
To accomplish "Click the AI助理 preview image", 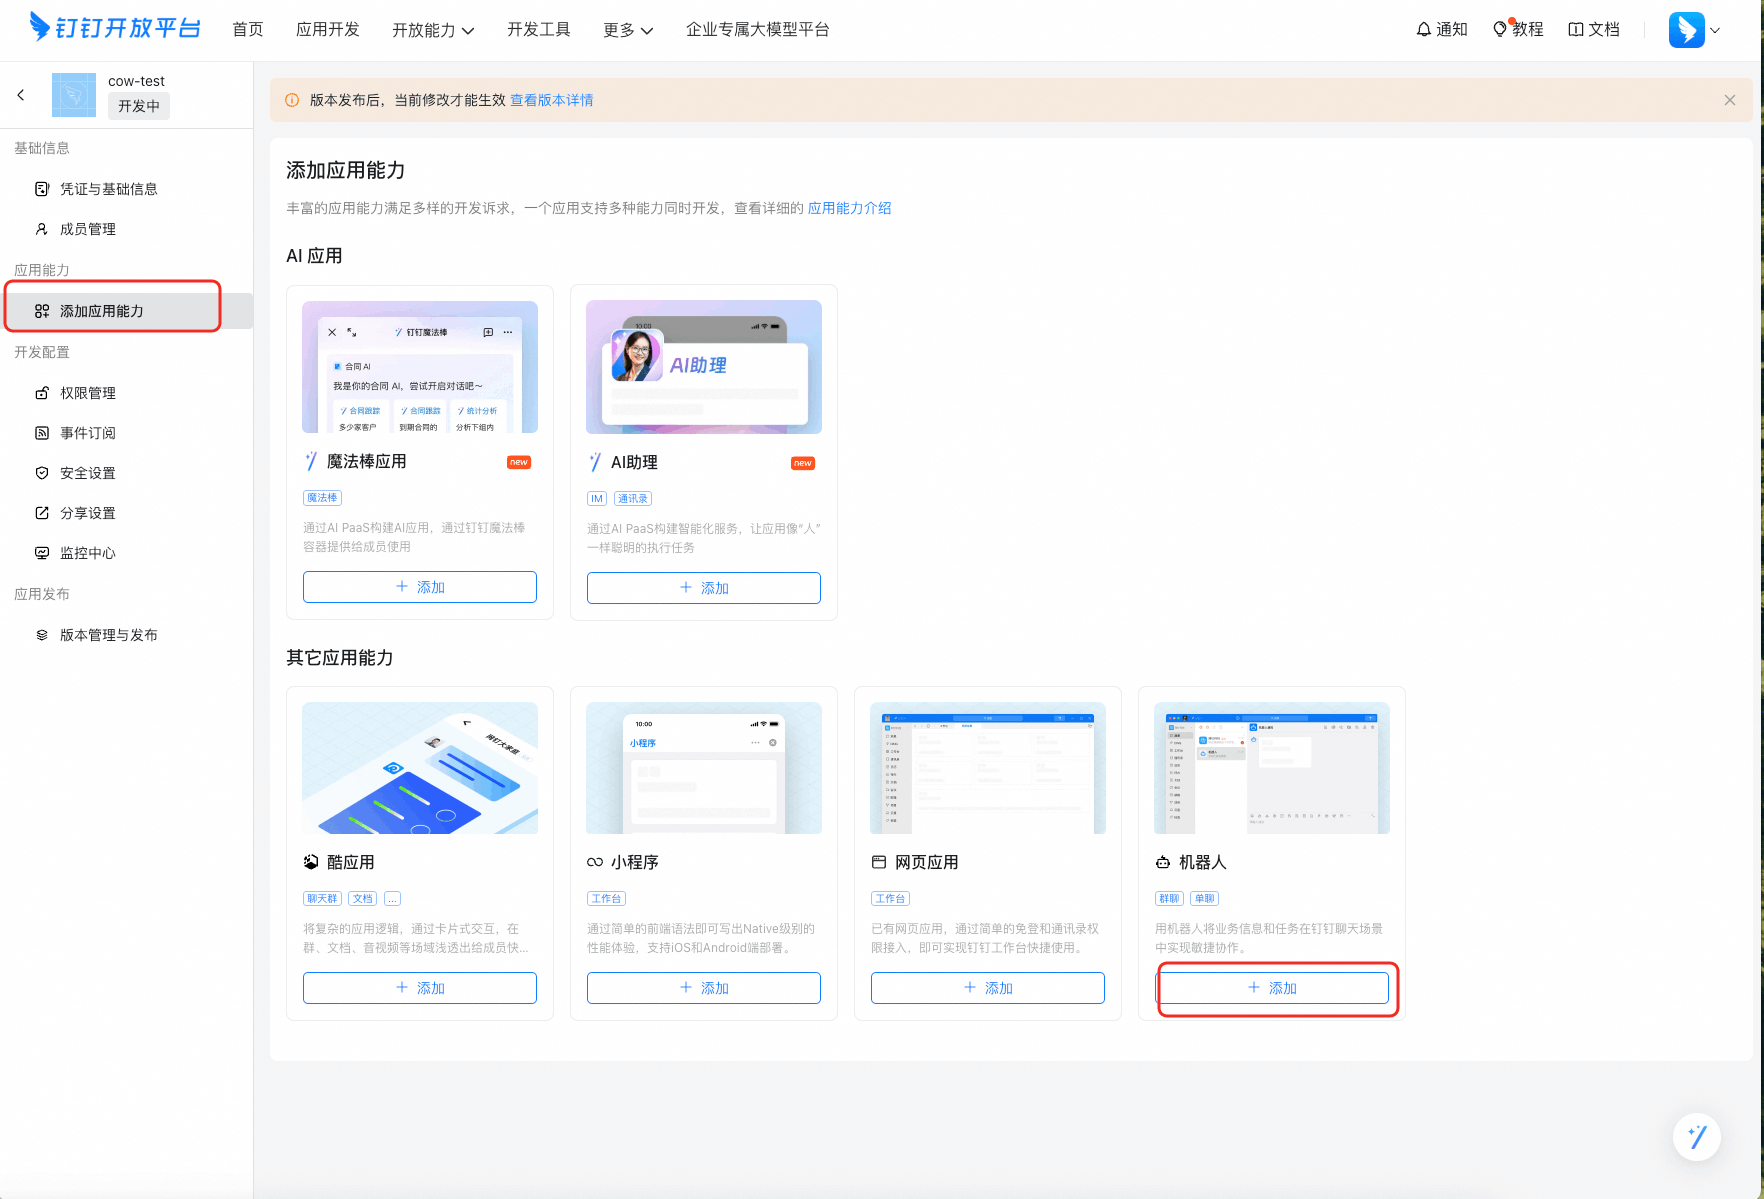I will [x=704, y=367].
